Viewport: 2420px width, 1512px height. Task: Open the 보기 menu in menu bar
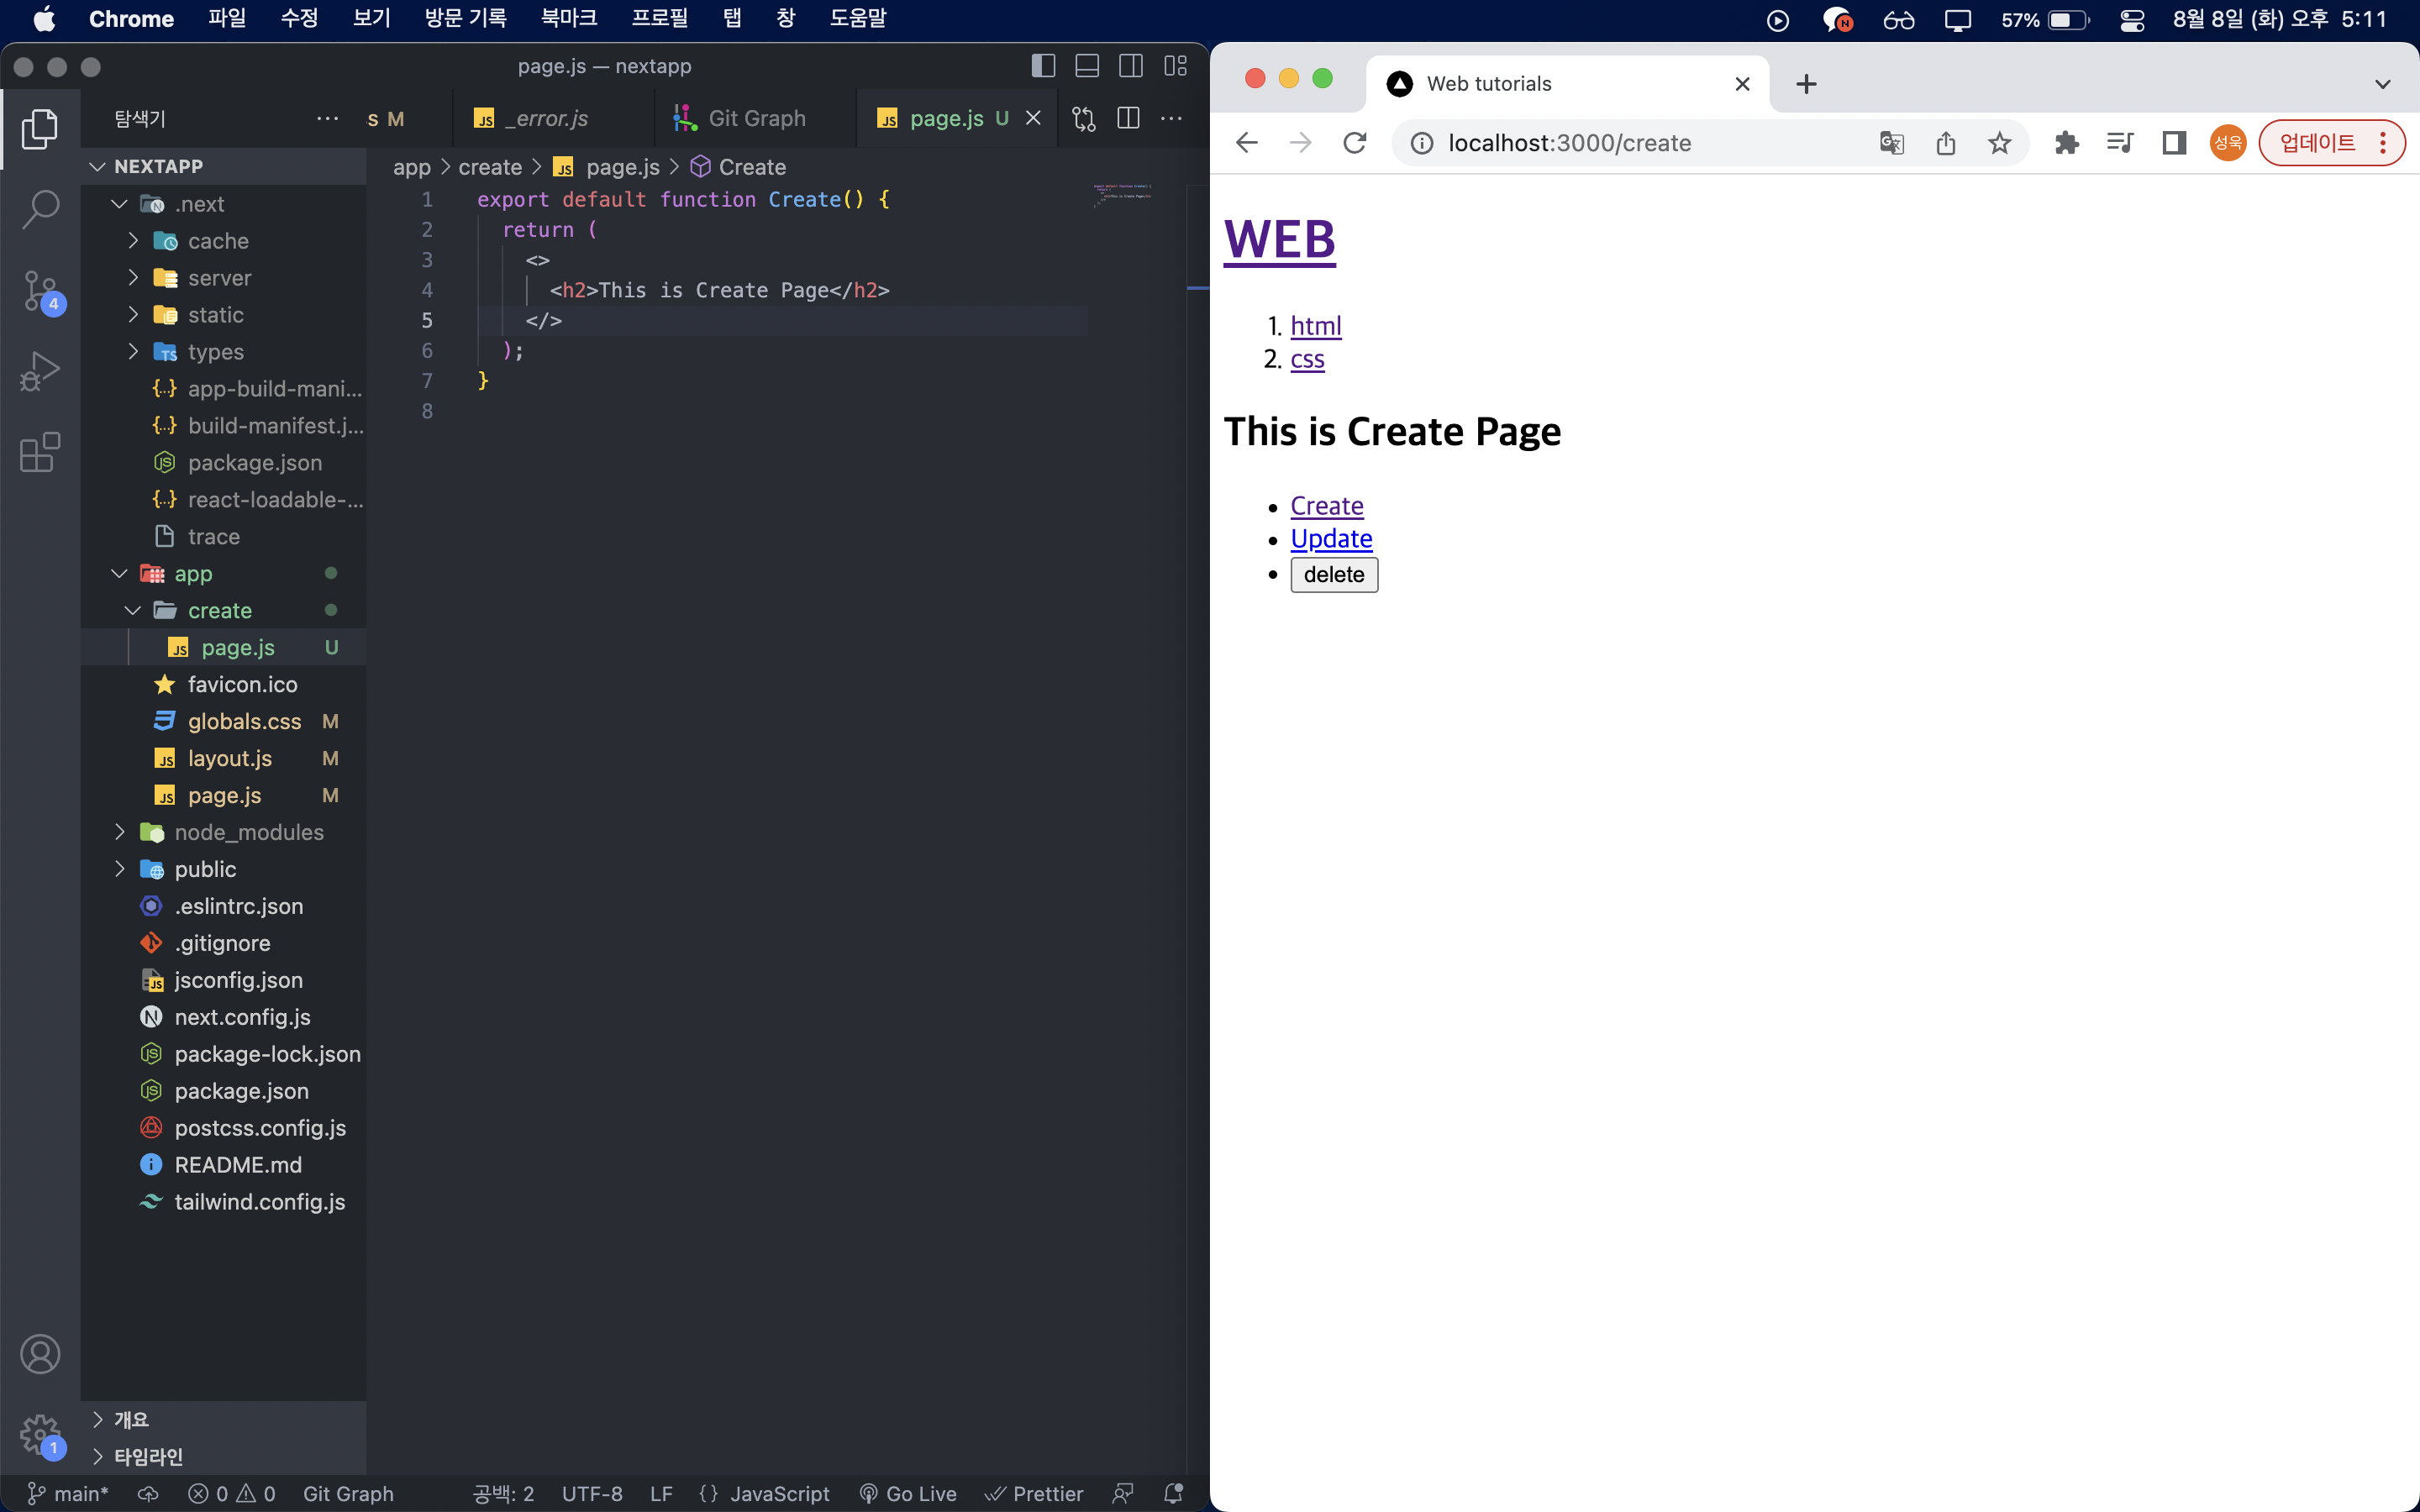coord(371,19)
